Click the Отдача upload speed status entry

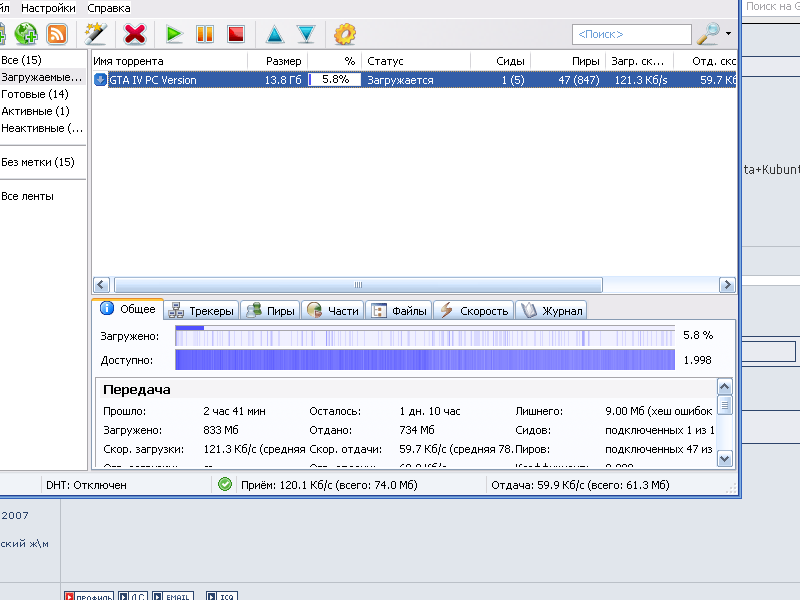[x=580, y=485]
